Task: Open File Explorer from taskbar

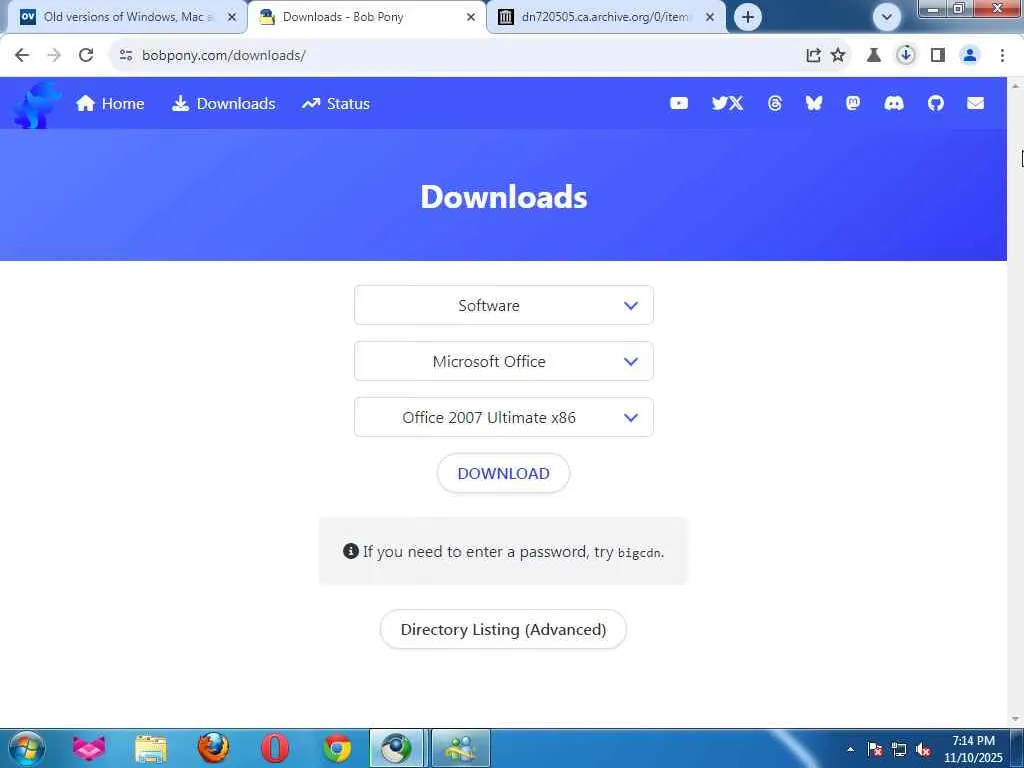Action: tap(151, 748)
